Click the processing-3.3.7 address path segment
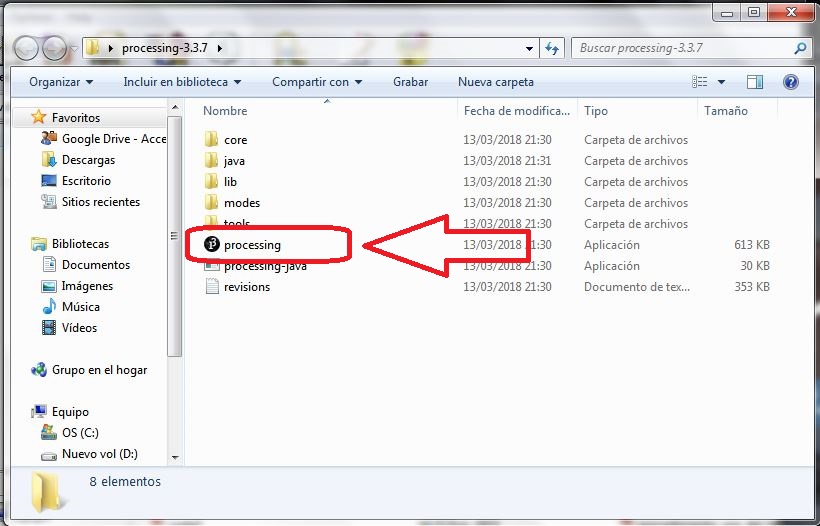The height and width of the screenshot is (526, 820). coord(165,48)
